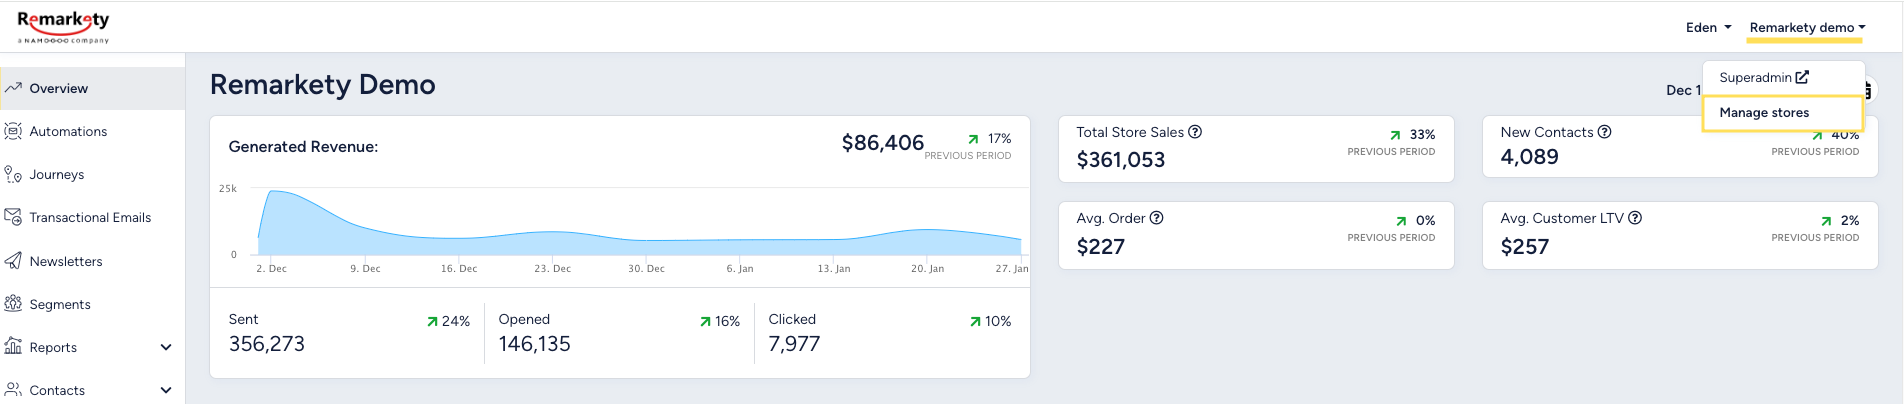The height and width of the screenshot is (404, 1904).
Task: Select Manage stores from the dropdown
Action: click(x=1783, y=112)
